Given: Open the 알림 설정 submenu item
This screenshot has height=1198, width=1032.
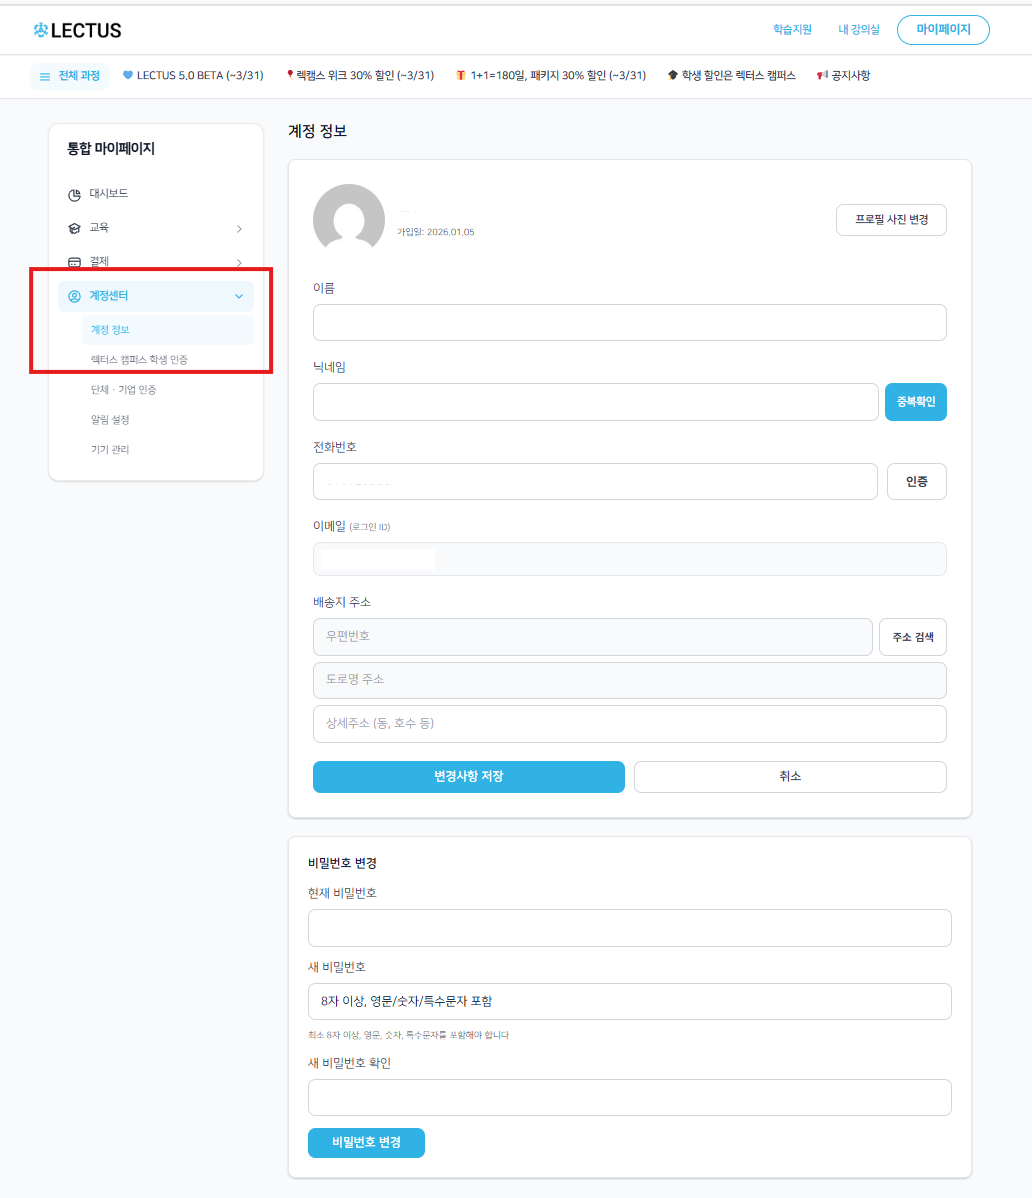Looking at the screenshot, I should point(110,420).
